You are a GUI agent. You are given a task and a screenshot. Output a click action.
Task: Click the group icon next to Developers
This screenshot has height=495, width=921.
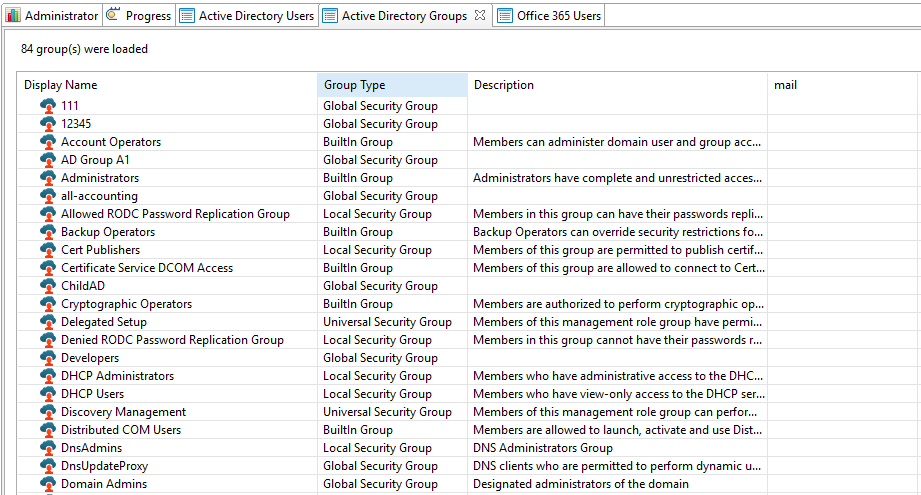pos(48,358)
